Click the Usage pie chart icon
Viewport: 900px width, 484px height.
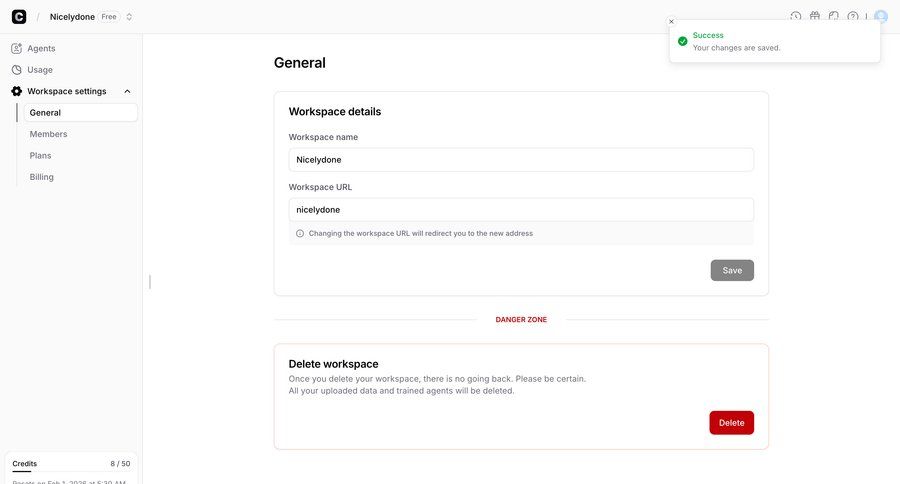17,69
